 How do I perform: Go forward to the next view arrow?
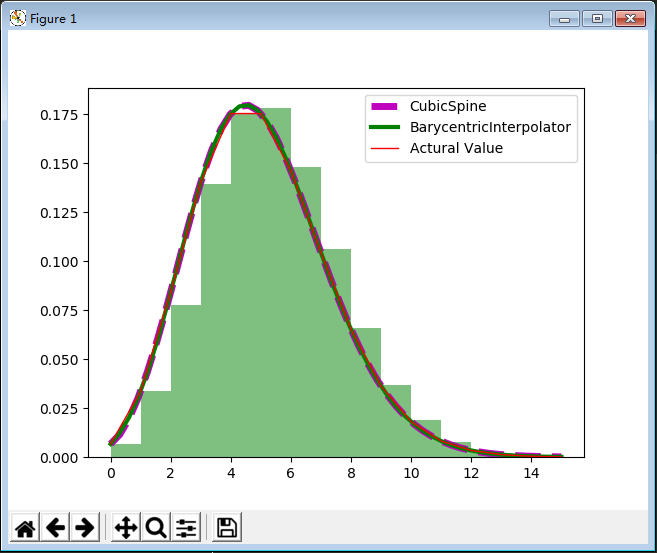(85, 527)
